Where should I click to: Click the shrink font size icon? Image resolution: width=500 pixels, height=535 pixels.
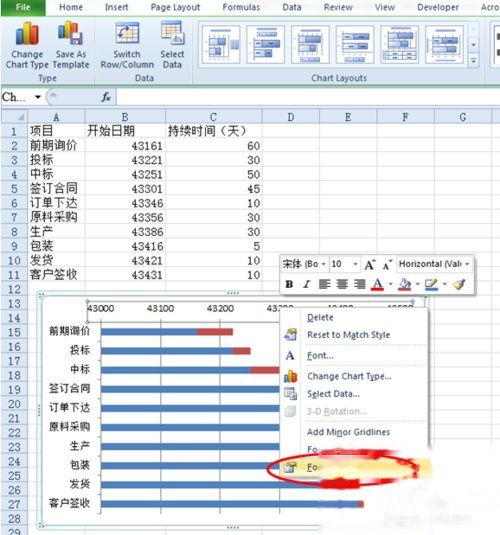pos(387,264)
